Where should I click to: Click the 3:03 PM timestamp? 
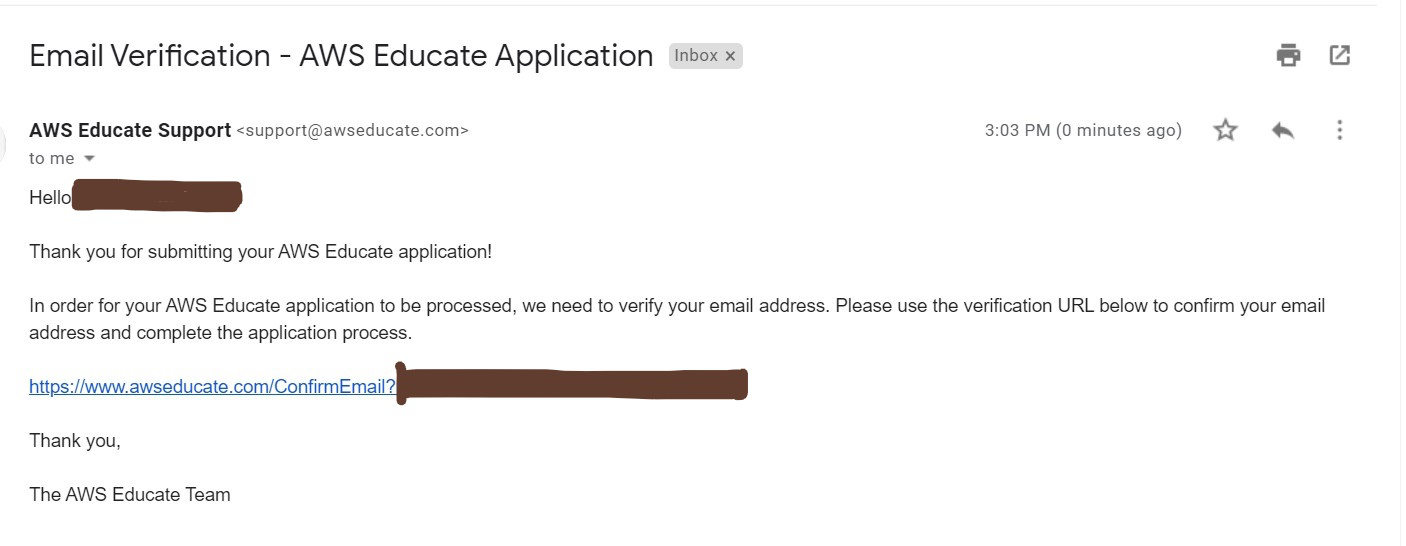[1083, 130]
